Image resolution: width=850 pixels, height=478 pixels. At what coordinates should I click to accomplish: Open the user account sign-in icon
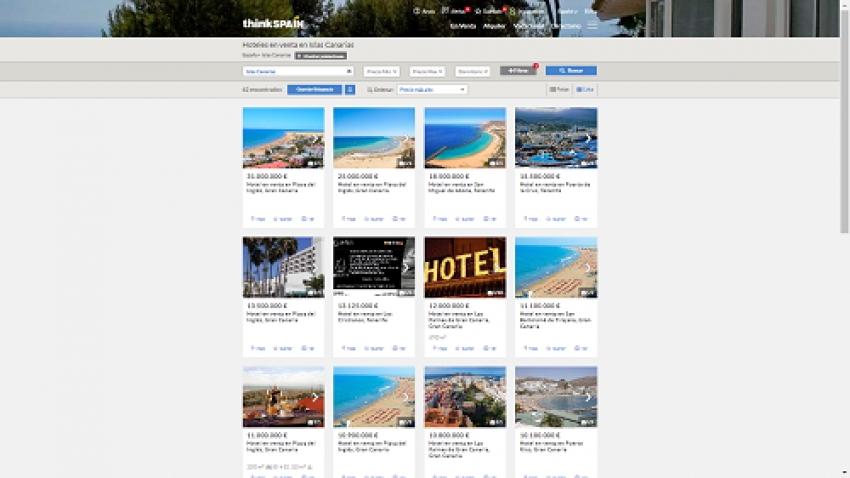pyautogui.click(x=527, y=11)
